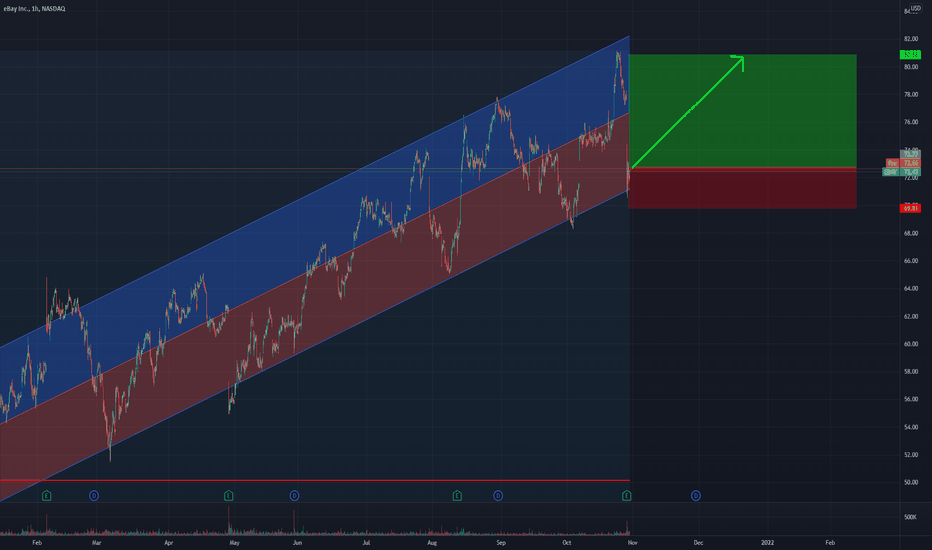
Task: Click the 80.00 price axis label
Action: pos(911,67)
